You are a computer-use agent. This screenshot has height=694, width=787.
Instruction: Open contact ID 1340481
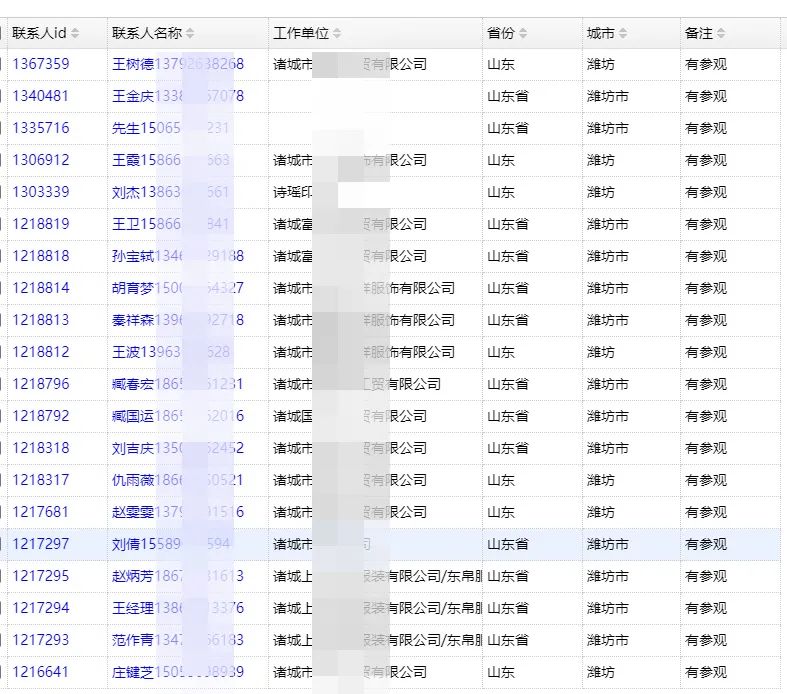click(x=41, y=96)
